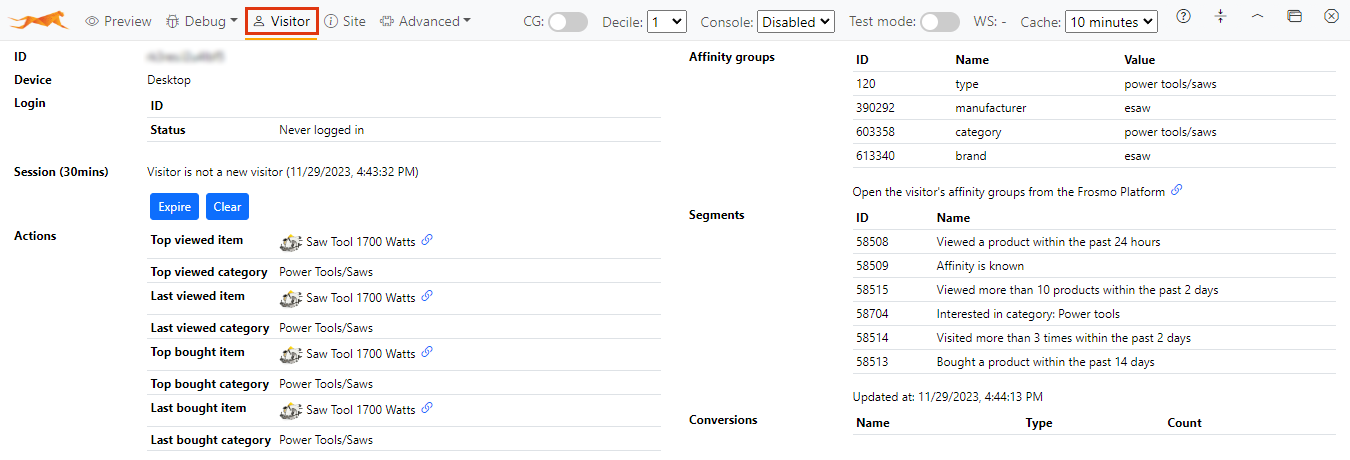1350x460 pixels.
Task: Click the Frosmo cheetah logo
Action: 39,20
